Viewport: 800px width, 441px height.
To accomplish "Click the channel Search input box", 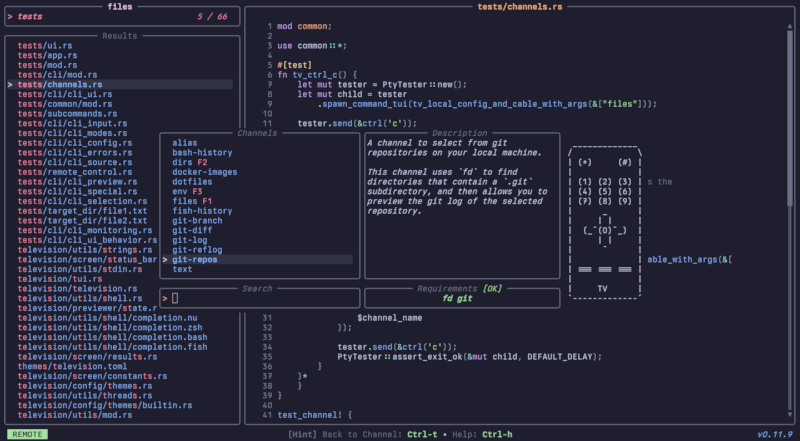I will (x=260, y=298).
